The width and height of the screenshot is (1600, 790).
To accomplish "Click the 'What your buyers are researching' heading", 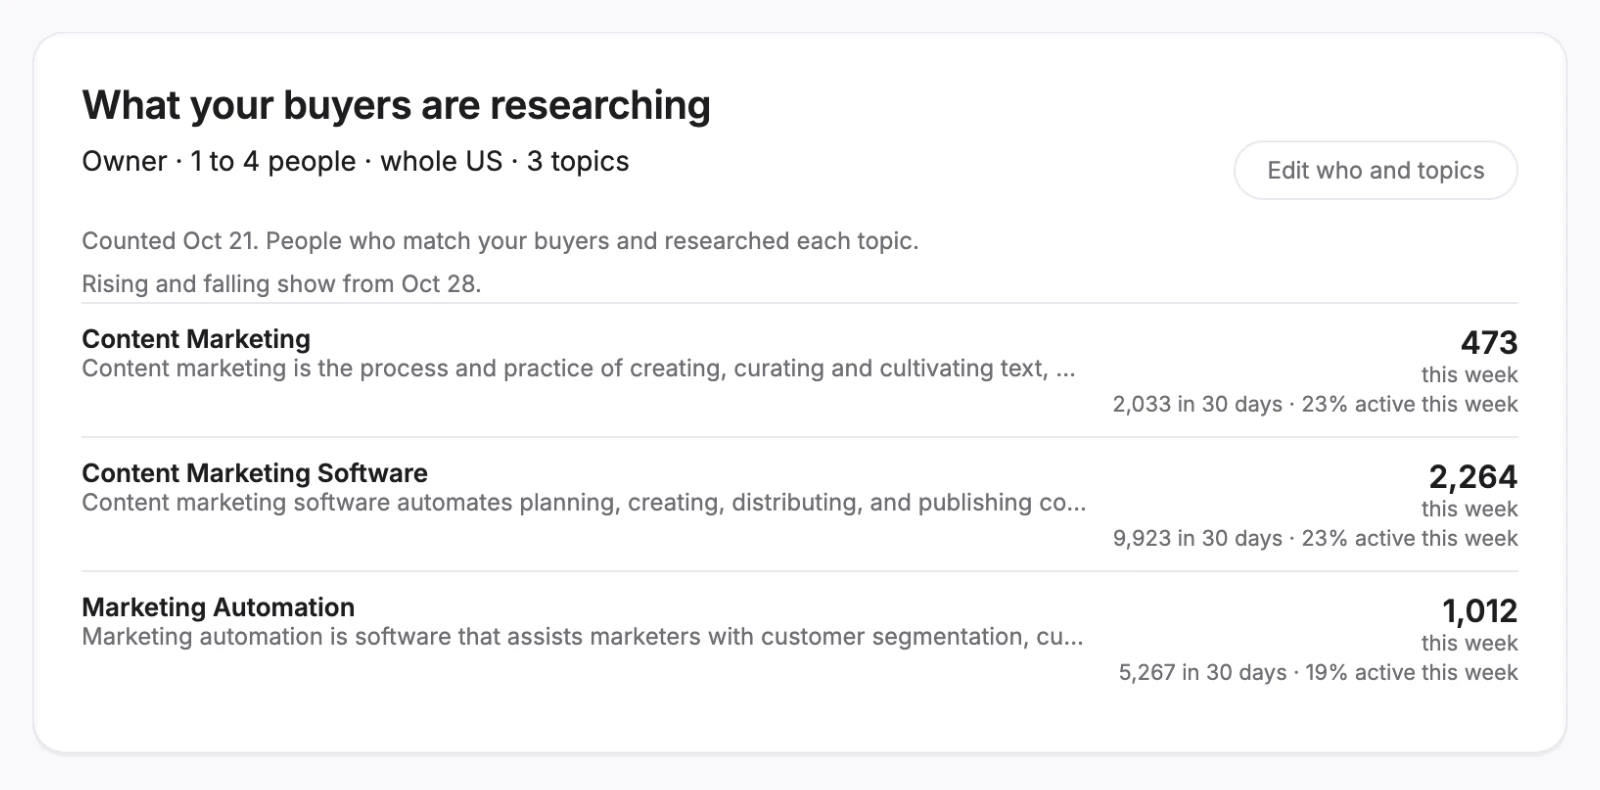I will (x=396, y=105).
